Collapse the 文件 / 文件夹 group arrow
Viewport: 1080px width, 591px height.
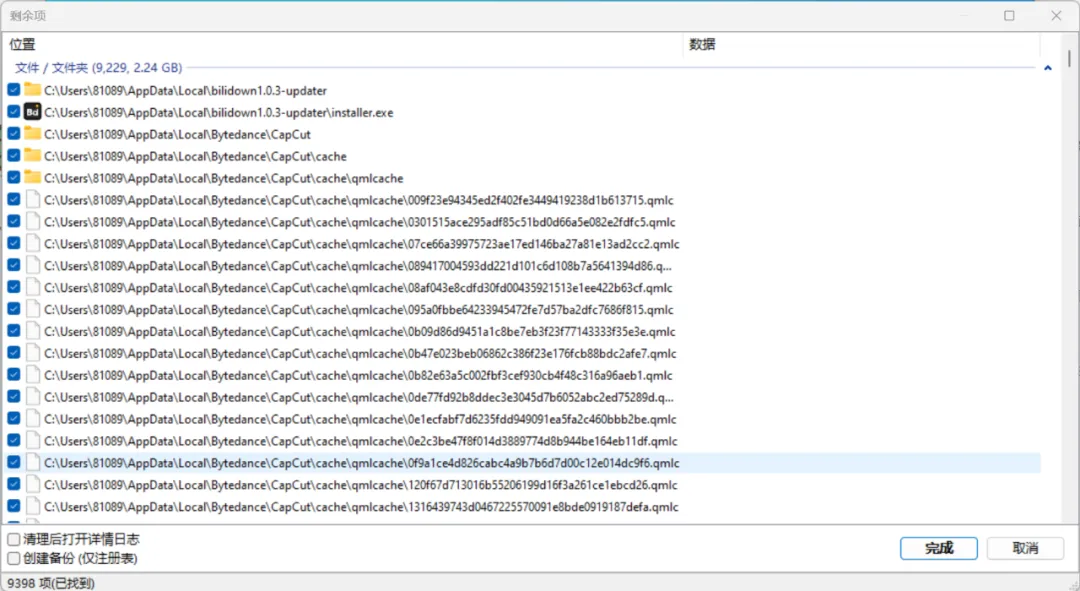click(1048, 68)
